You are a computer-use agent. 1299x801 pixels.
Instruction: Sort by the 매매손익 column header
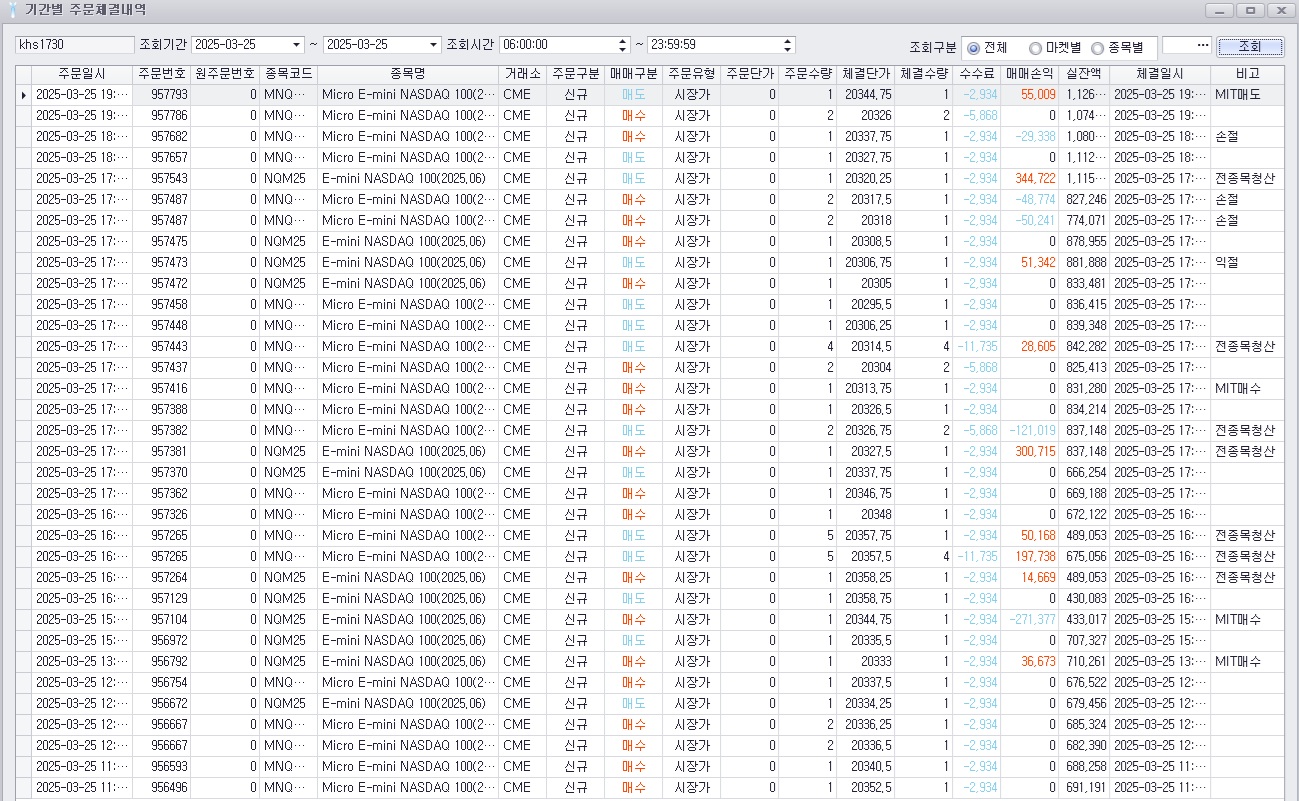click(1029, 74)
